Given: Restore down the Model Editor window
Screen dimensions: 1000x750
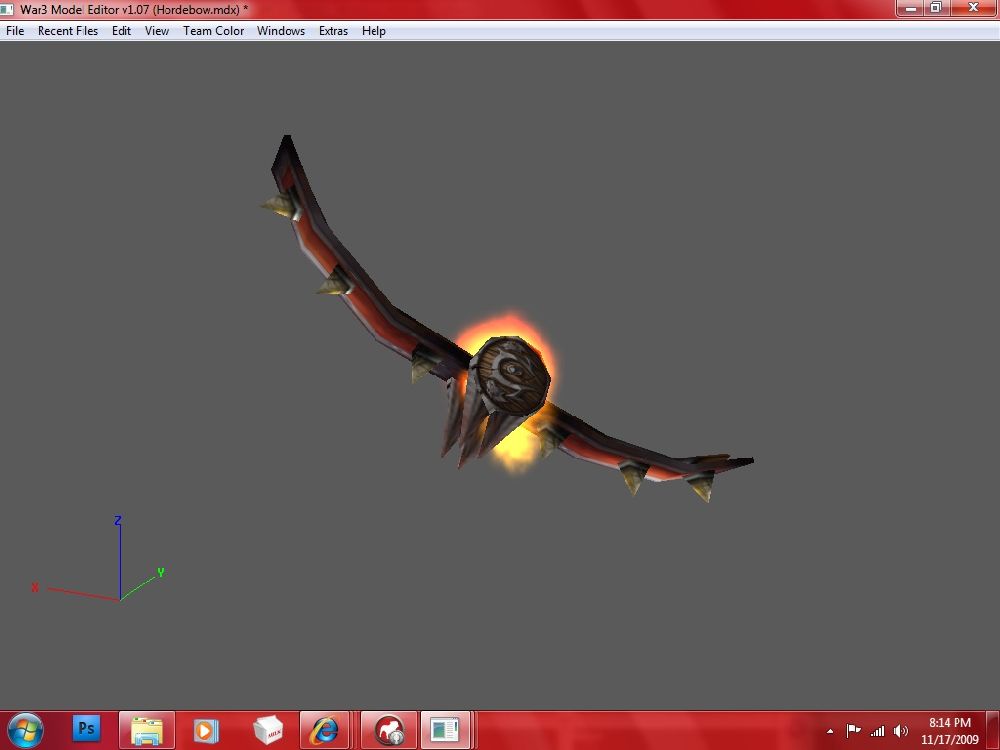Looking at the screenshot, I should pyautogui.click(x=936, y=8).
